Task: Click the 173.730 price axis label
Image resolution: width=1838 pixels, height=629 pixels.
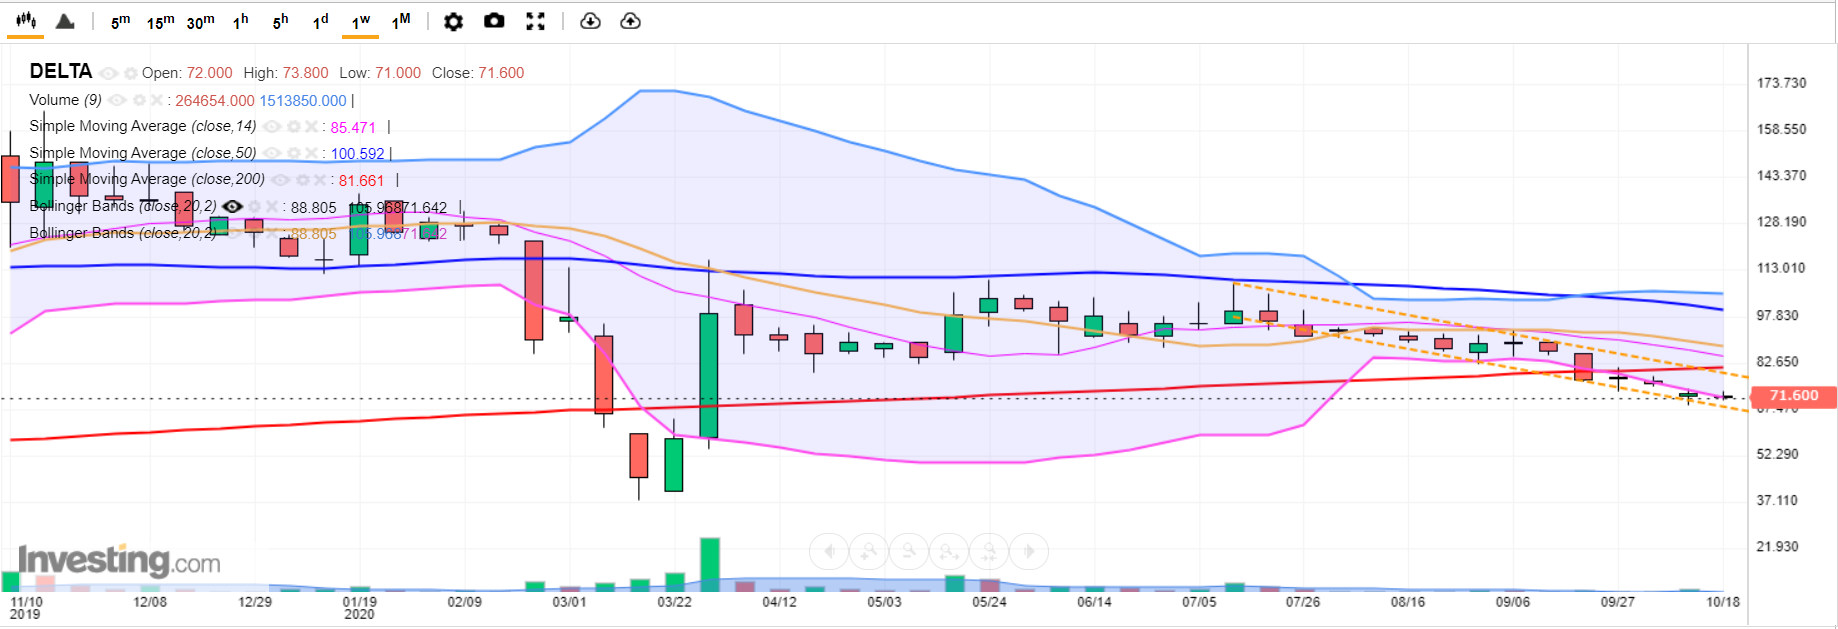Action: tap(1781, 83)
